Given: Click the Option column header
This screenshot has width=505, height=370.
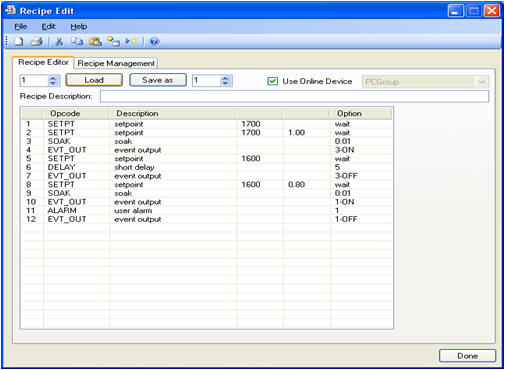Looking at the screenshot, I should point(361,113).
